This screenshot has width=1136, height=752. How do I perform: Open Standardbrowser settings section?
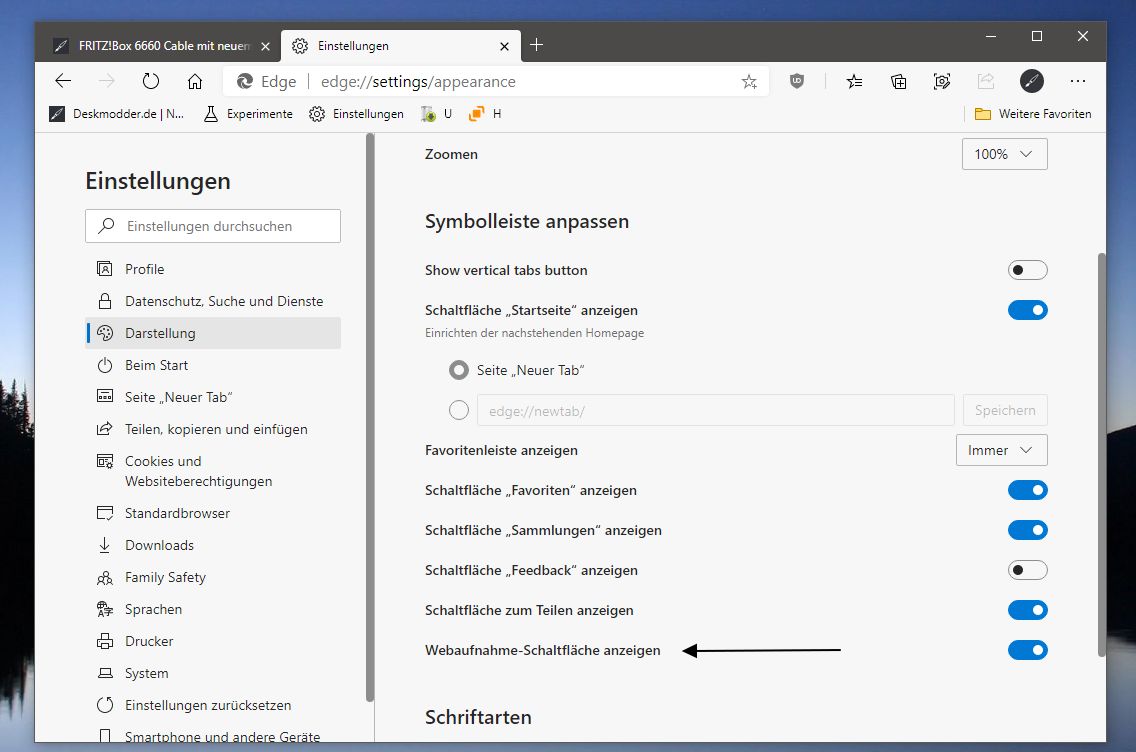(213, 513)
